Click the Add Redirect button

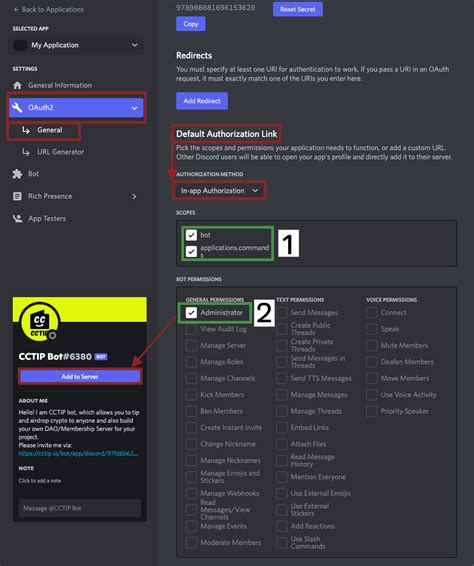point(202,101)
